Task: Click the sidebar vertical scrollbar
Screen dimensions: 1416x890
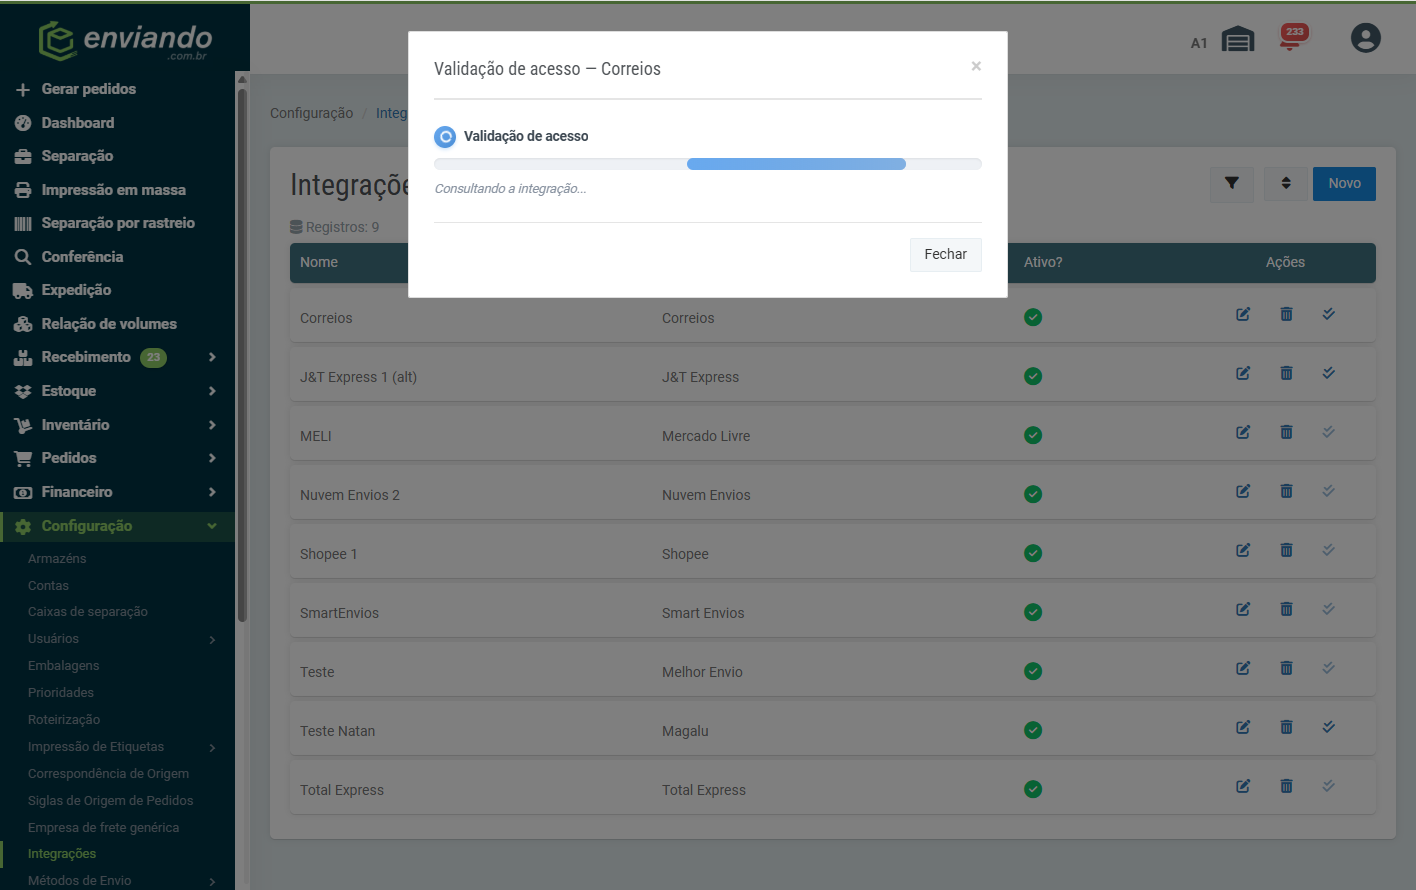Action: [241, 355]
